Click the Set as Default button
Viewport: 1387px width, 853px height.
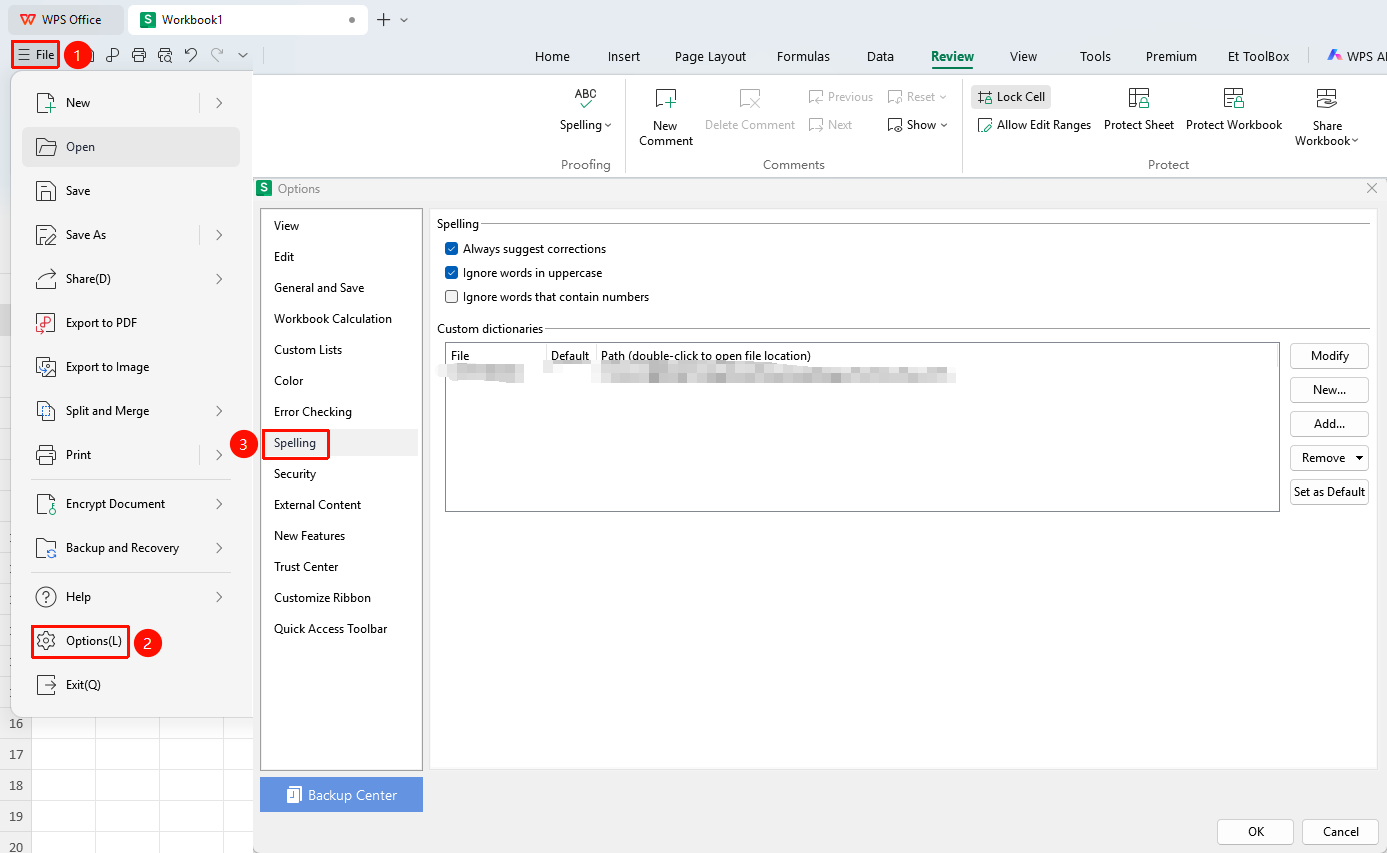(x=1329, y=492)
